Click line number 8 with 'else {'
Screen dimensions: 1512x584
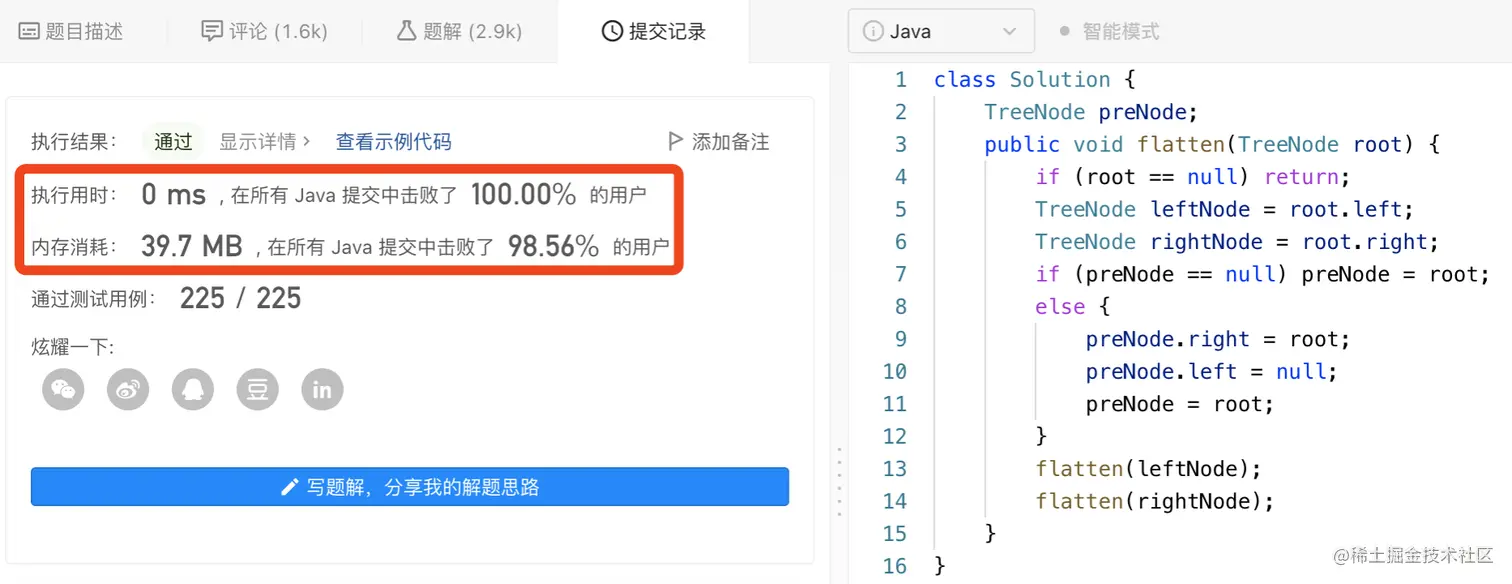pos(901,306)
